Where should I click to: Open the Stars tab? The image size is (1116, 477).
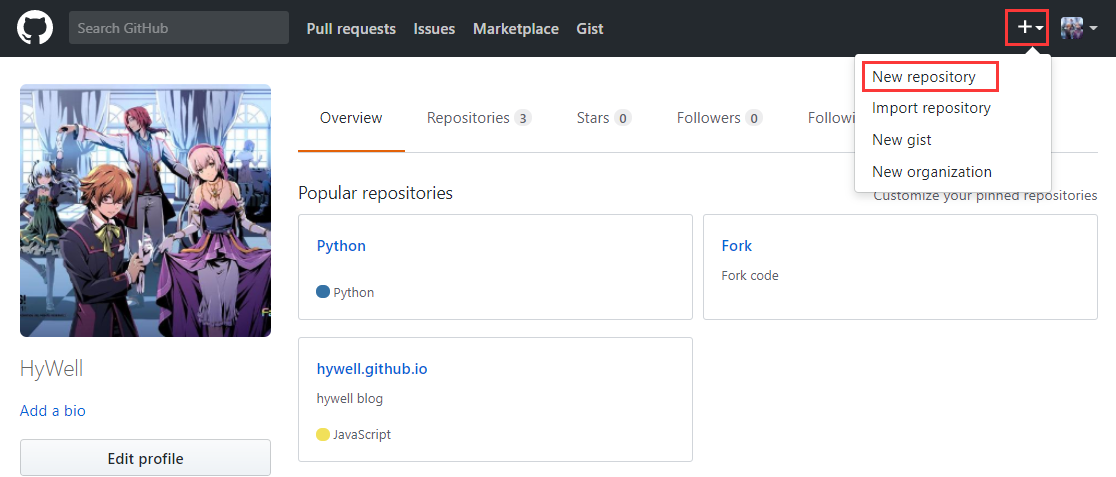(604, 118)
